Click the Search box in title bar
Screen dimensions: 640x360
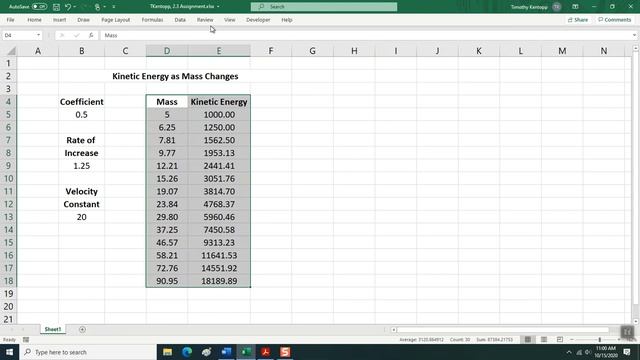(x=324, y=7)
